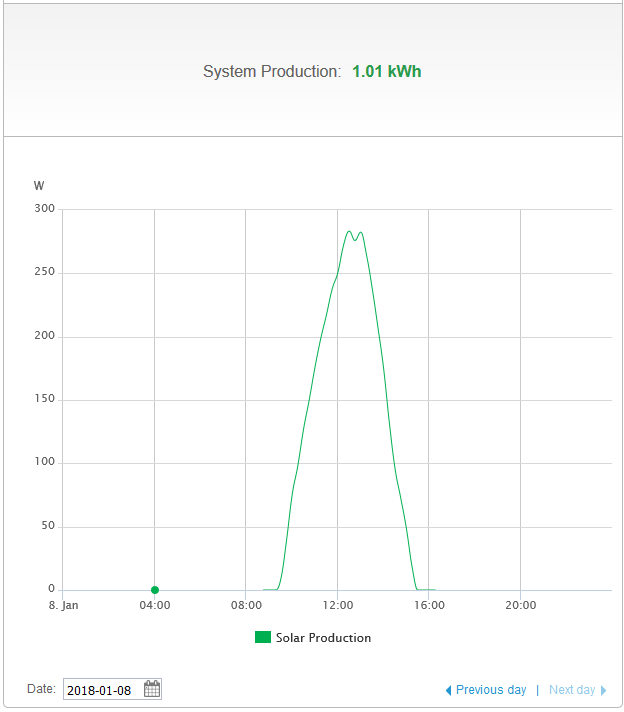This screenshot has width=624, height=712.
Task: Click the 300 y-axis label
Action: (45, 208)
